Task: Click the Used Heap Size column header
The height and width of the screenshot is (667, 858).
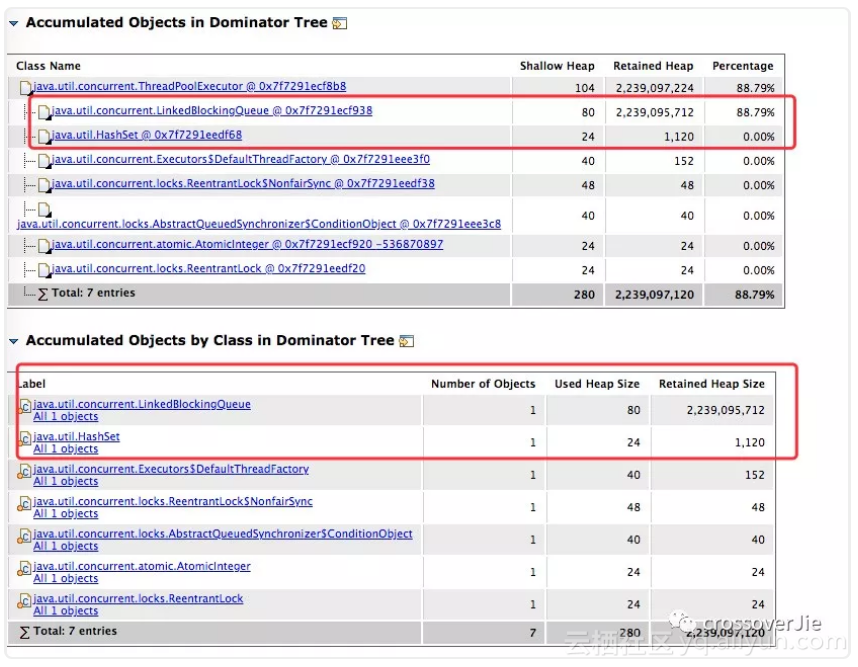Action: click(597, 384)
